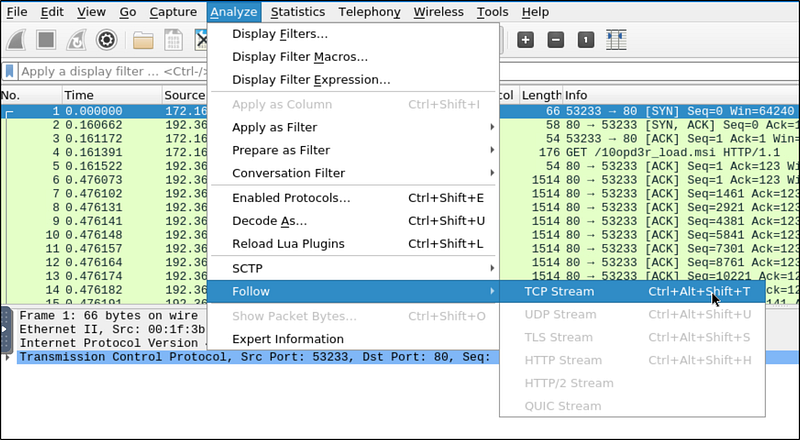Click the open file folder icon
The width and height of the screenshot is (800, 440).
click(143, 40)
